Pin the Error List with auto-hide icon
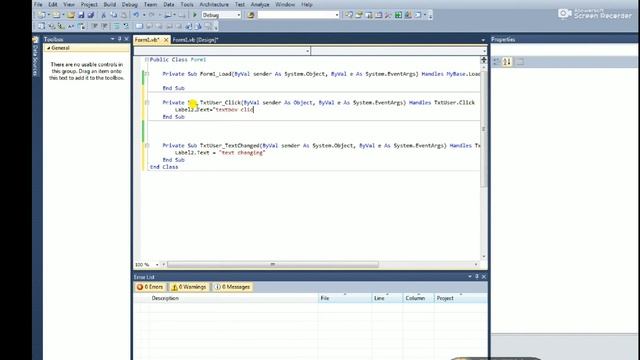 click(476, 276)
